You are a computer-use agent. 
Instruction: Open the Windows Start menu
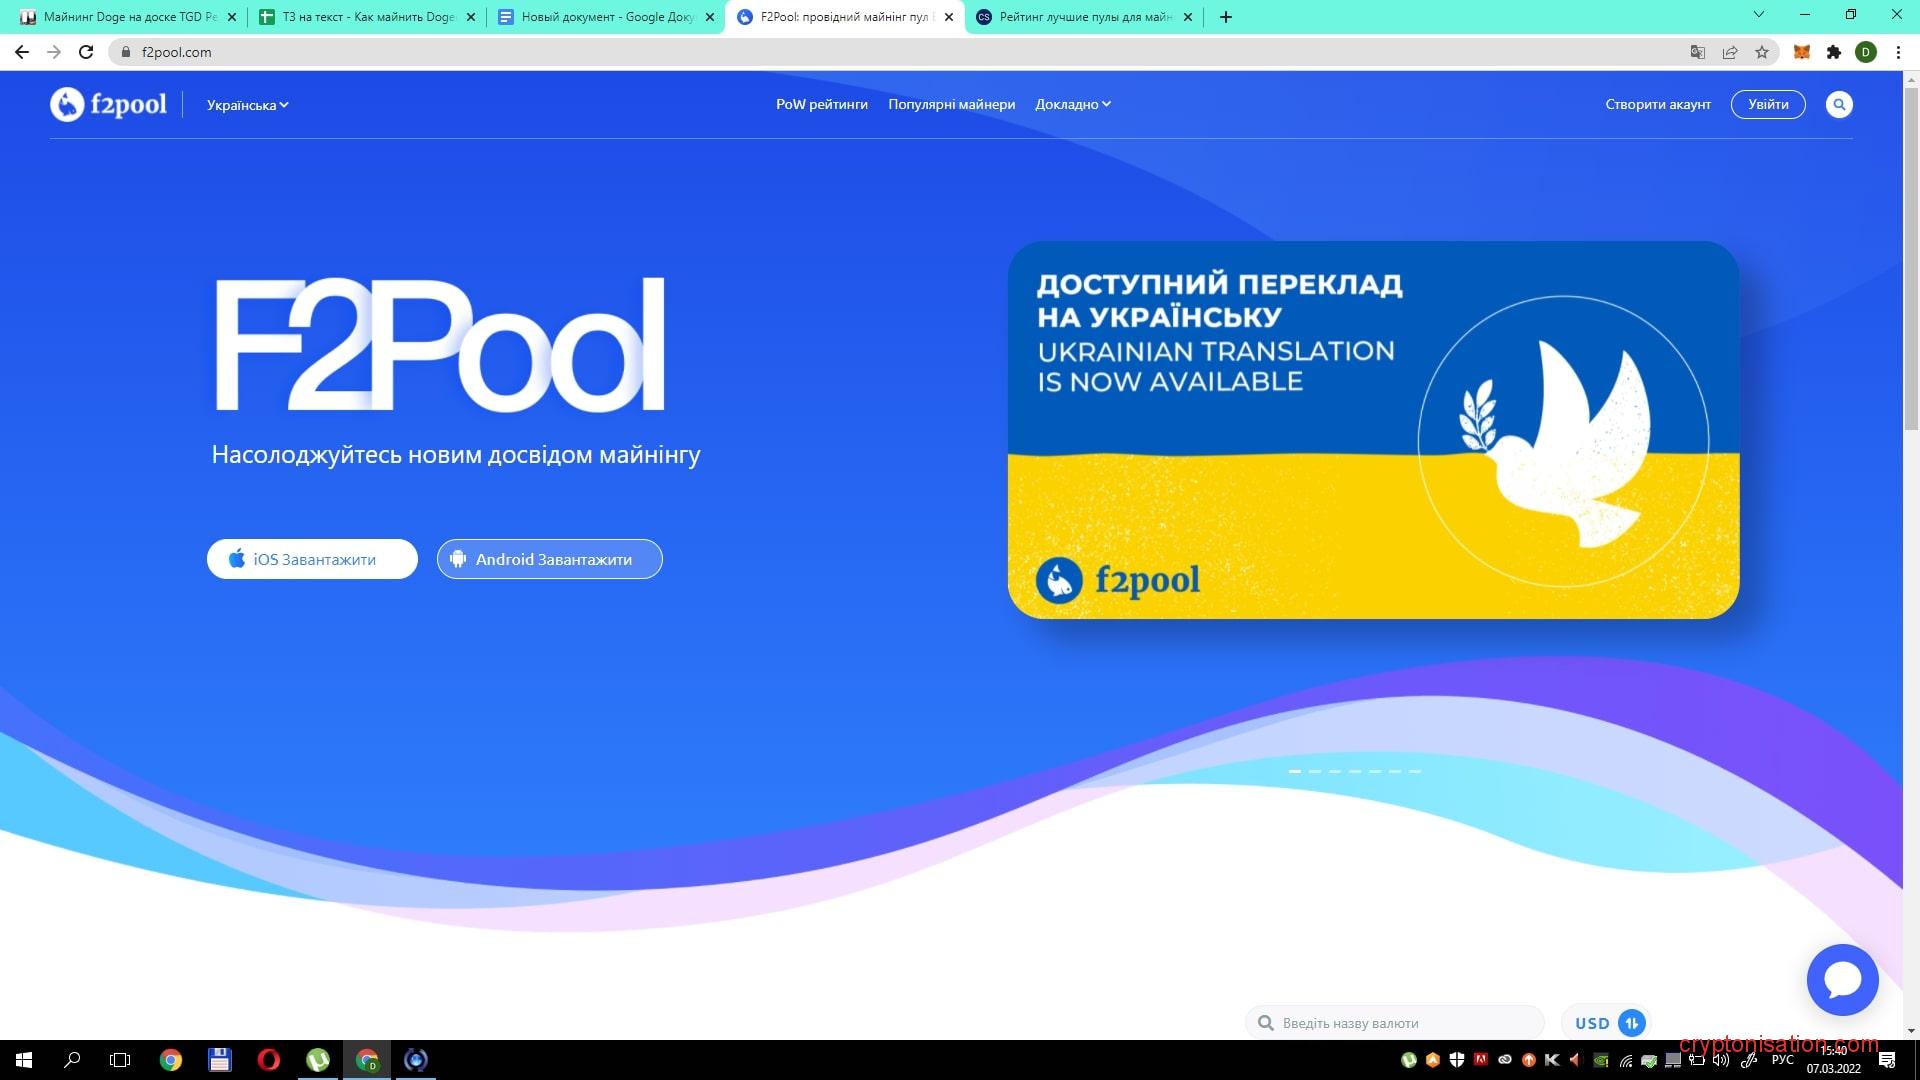(24, 1060)
